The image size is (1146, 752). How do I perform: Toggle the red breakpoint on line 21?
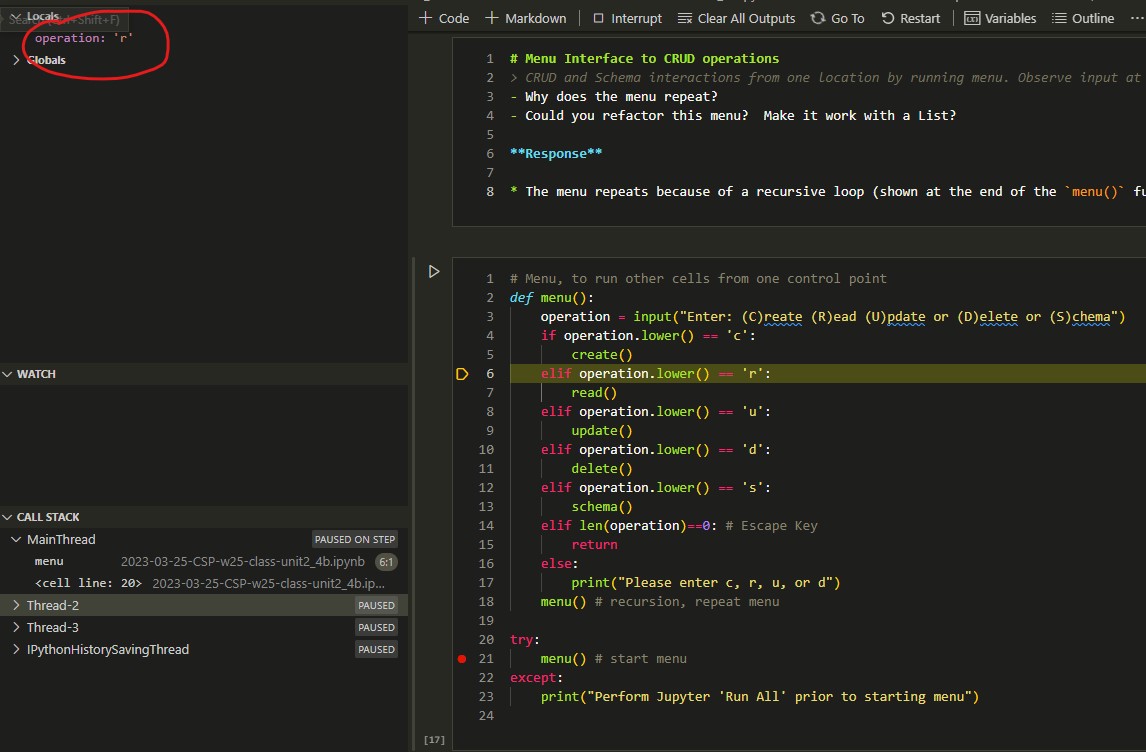pos(461,659)
